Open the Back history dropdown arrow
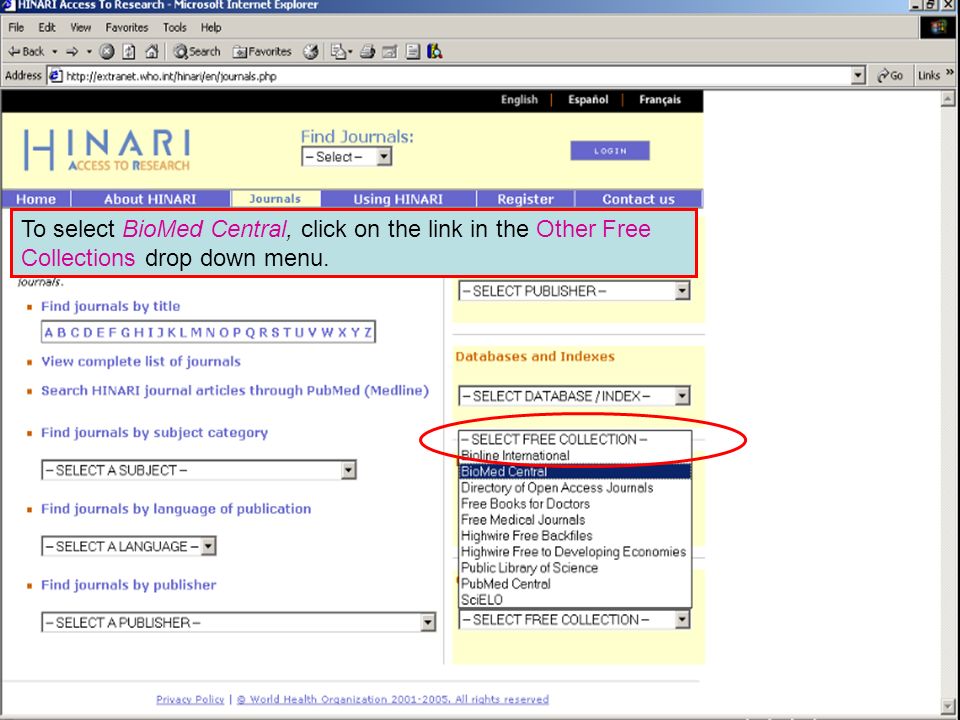The height and width of the screenshot is (720, 960). [x=54, y=51]
